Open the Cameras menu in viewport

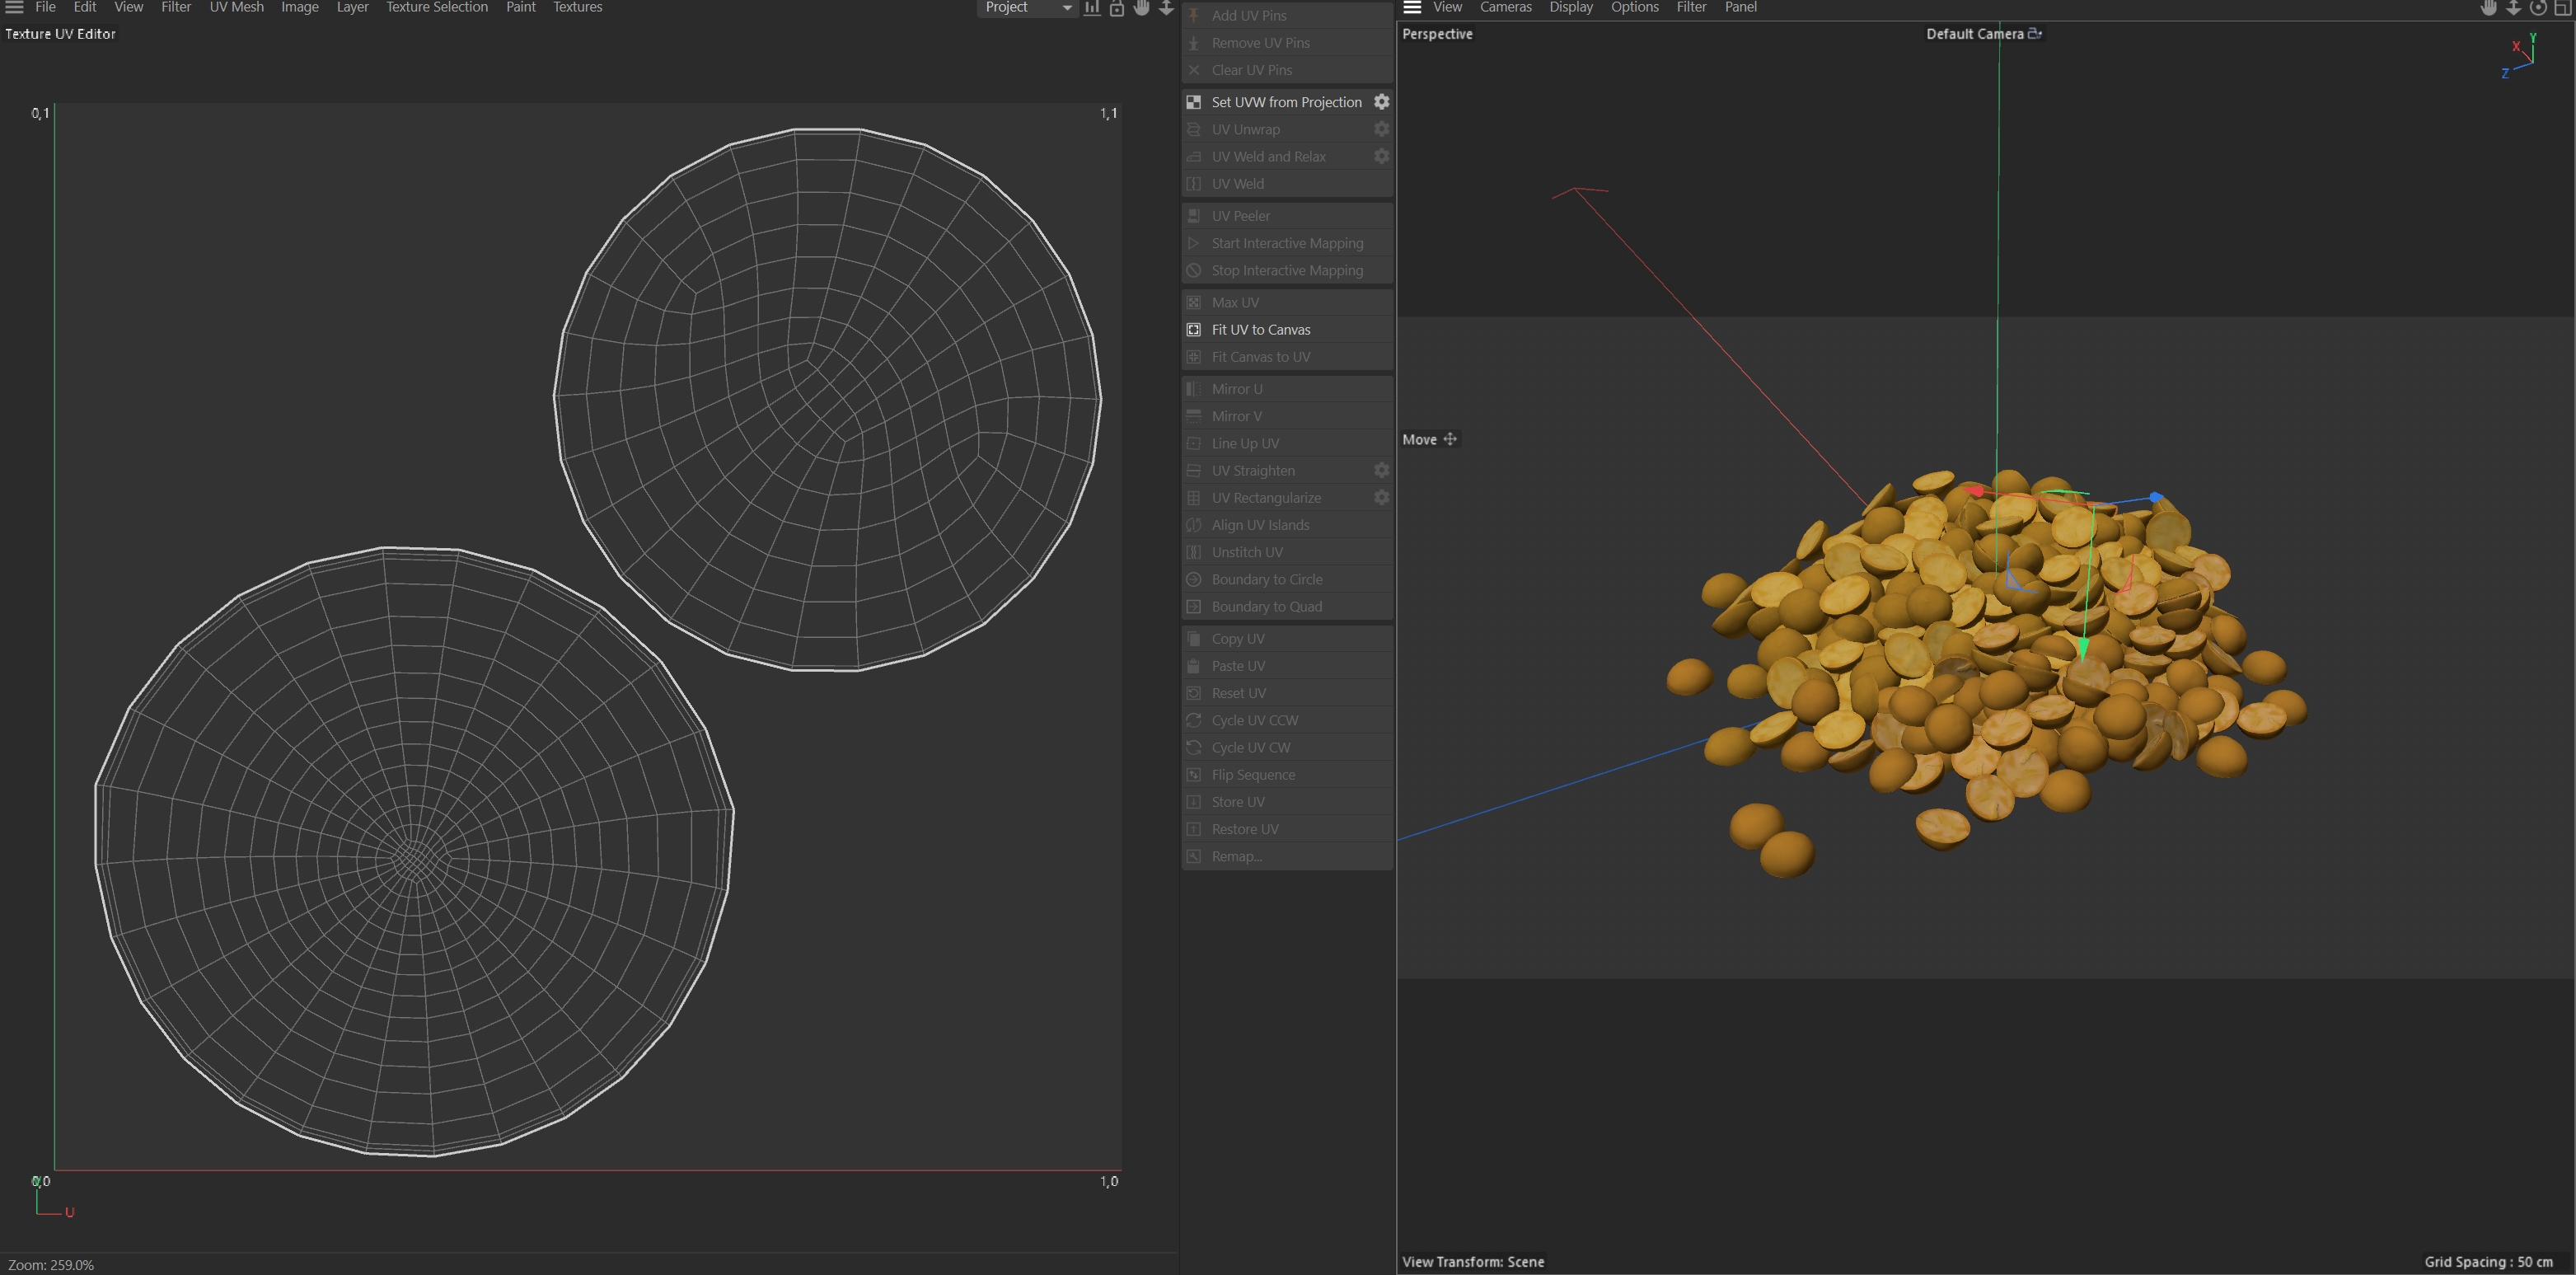[x=1505, y=7]
